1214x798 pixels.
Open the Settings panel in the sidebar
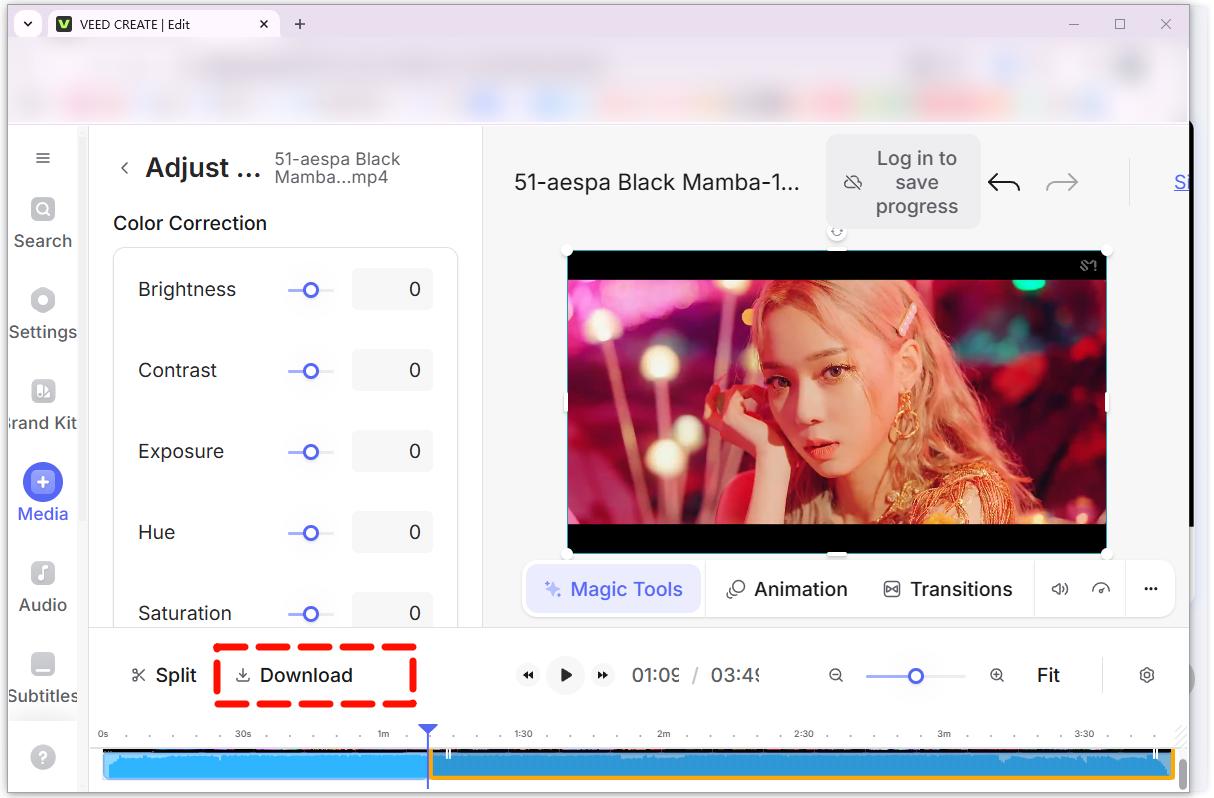click(43, 314)
